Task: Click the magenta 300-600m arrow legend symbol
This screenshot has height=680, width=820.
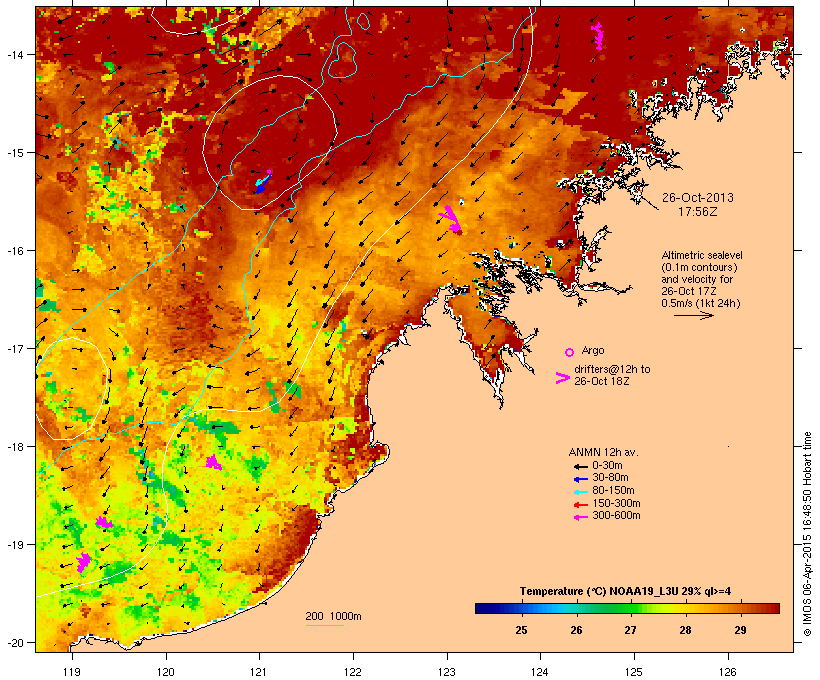Action: click(580, 517)
